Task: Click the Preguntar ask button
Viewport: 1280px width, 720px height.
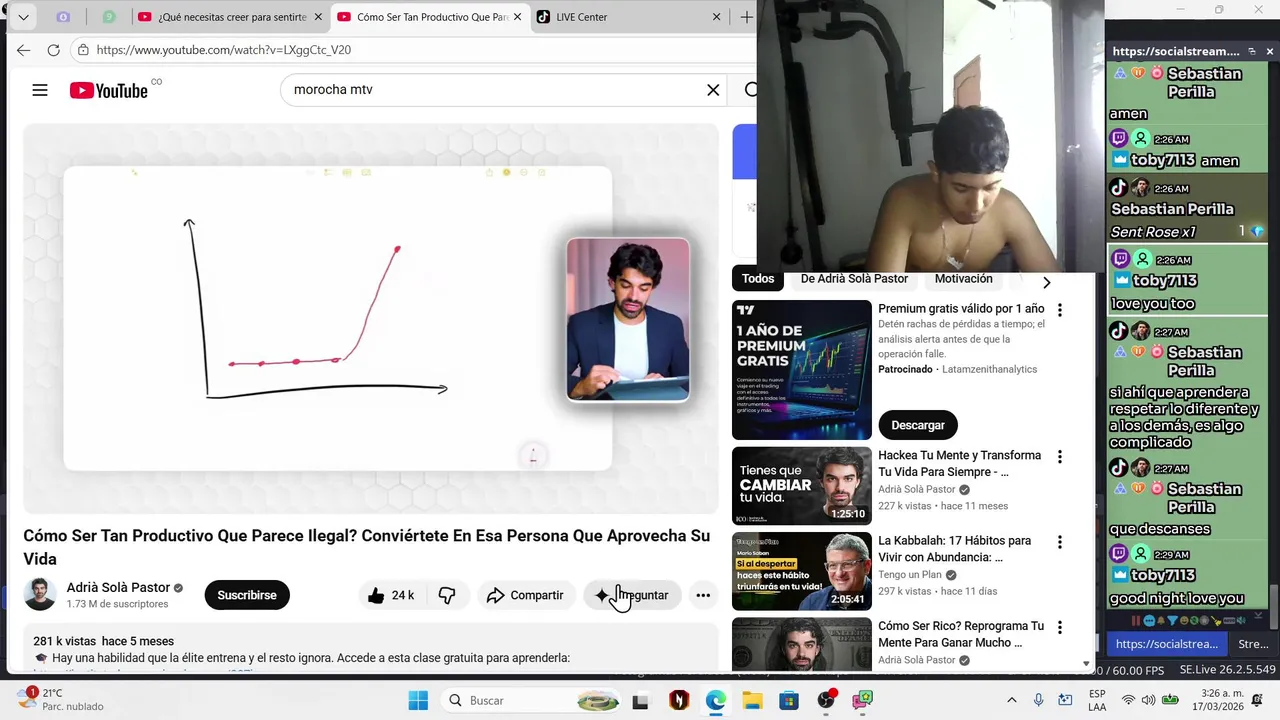Action: [x=632, y=595]
